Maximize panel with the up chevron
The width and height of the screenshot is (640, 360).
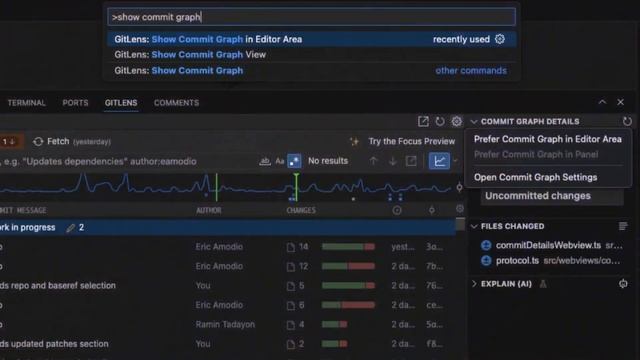click(602, 102)
